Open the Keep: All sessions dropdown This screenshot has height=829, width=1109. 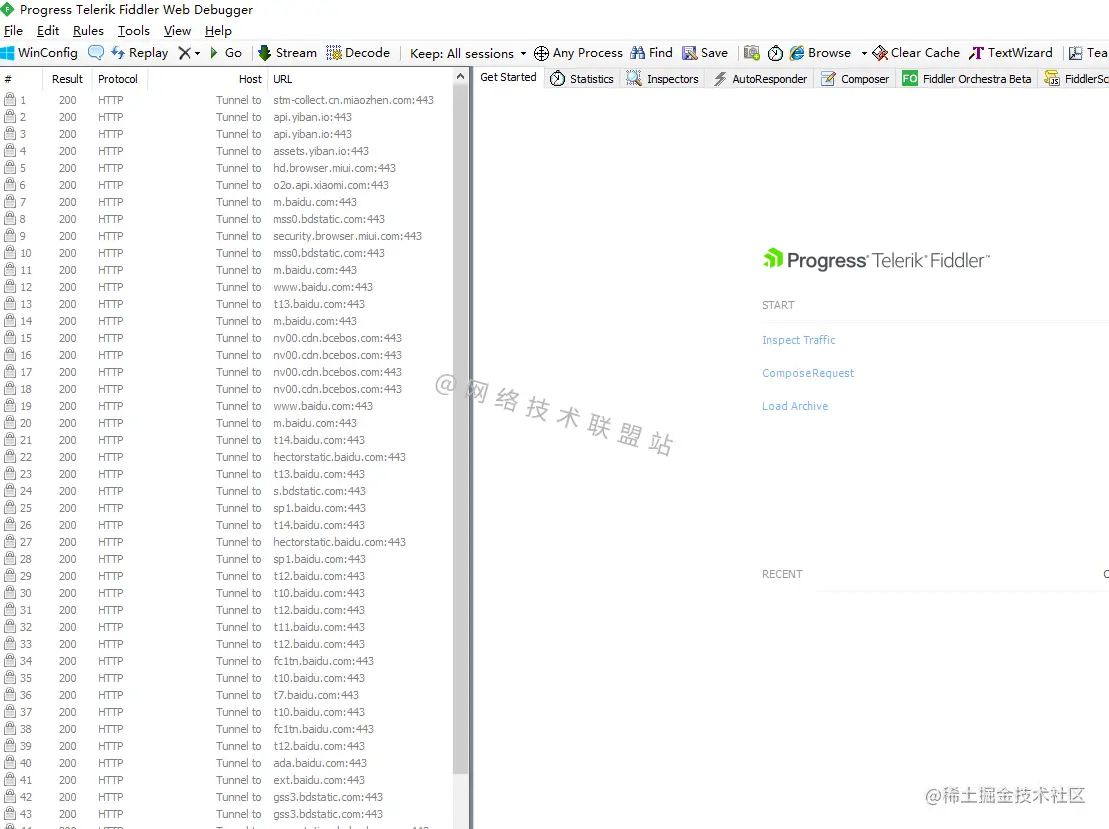click(468, 54)
